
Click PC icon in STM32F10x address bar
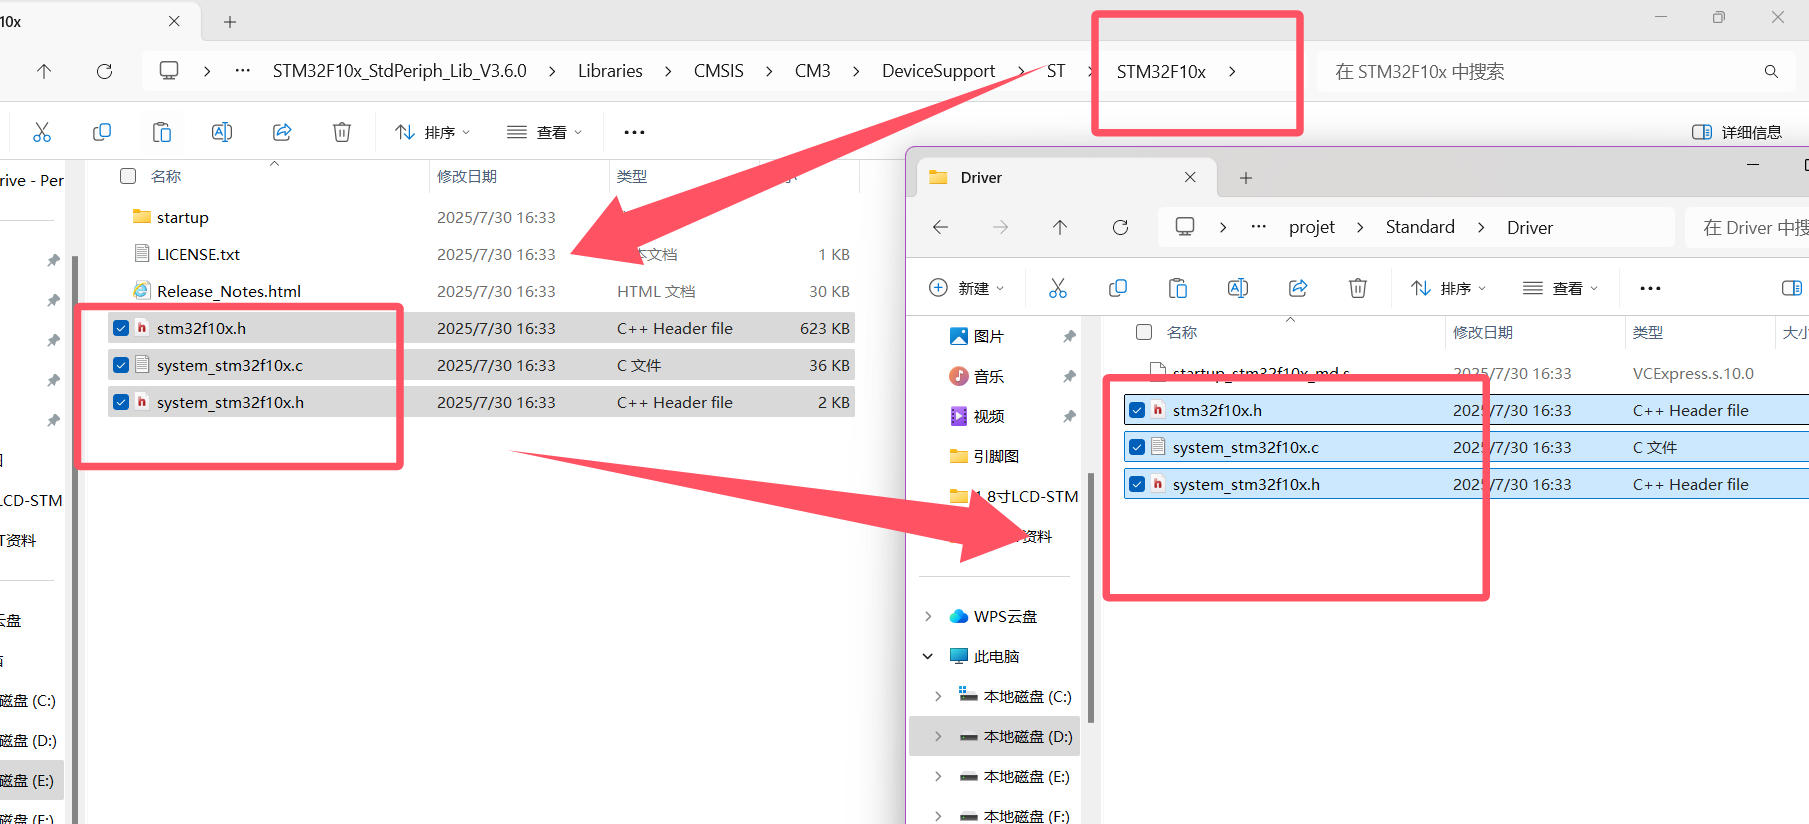[x=169, y=71]
